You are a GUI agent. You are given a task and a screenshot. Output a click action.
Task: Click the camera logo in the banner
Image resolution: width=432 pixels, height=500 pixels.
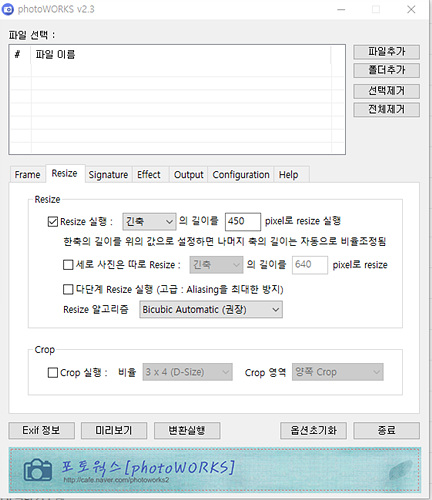pyautogui.click(x=38, y=470)
